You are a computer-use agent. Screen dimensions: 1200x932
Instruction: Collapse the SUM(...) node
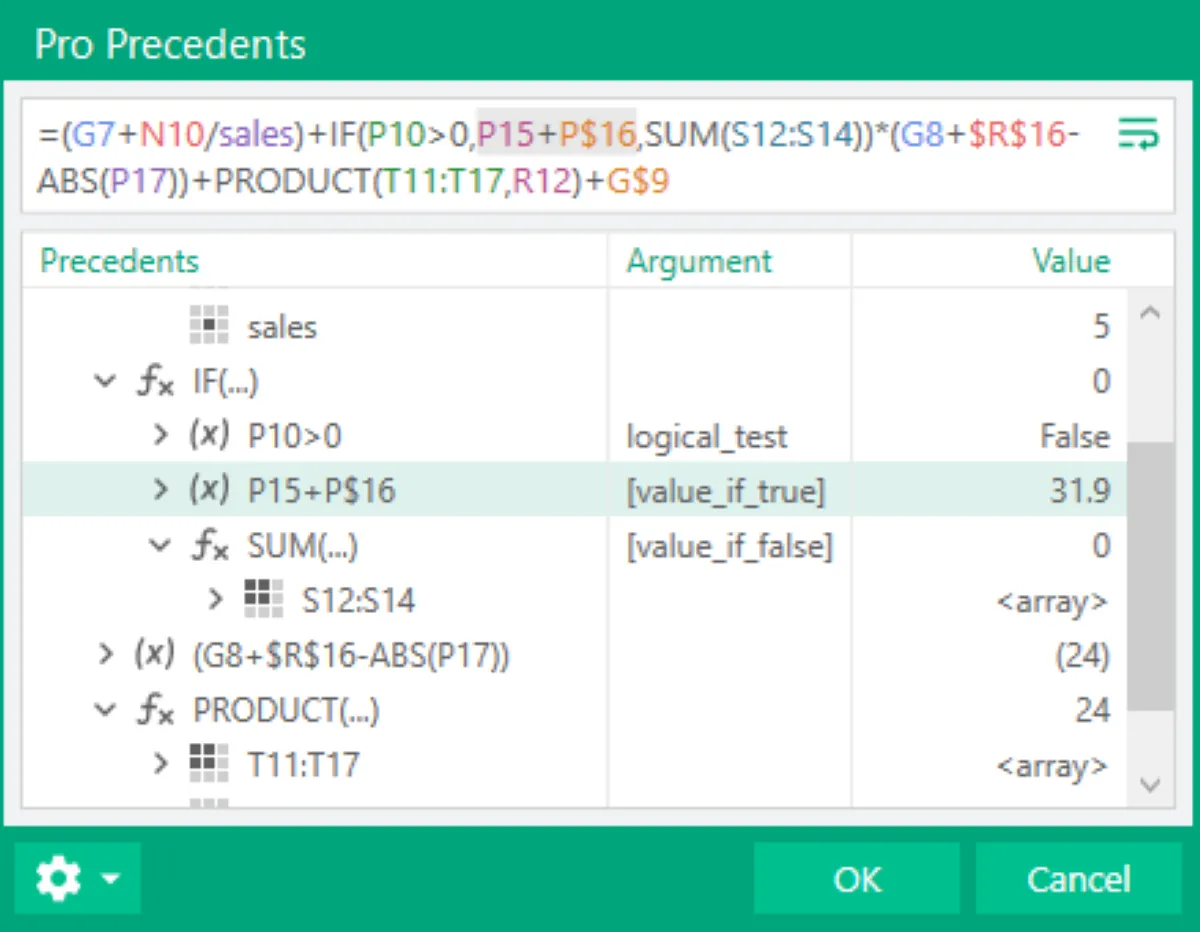tap(159, 546)
